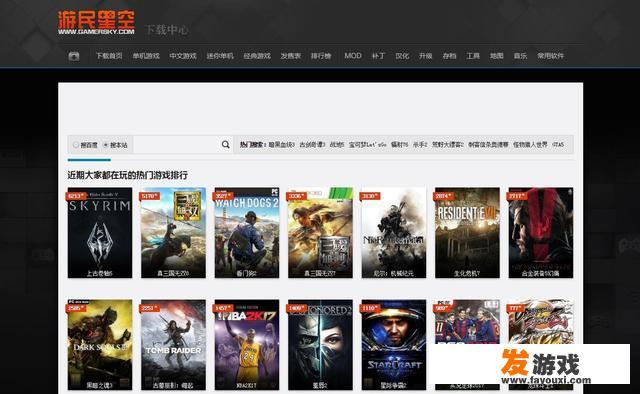Open the 汉化 nav item

(x=402, y=56)
